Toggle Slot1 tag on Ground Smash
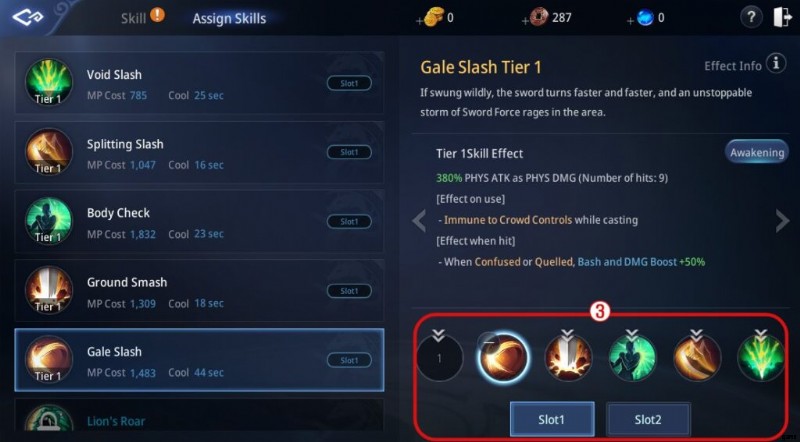The image size is (800, 442). coord(349,291)
